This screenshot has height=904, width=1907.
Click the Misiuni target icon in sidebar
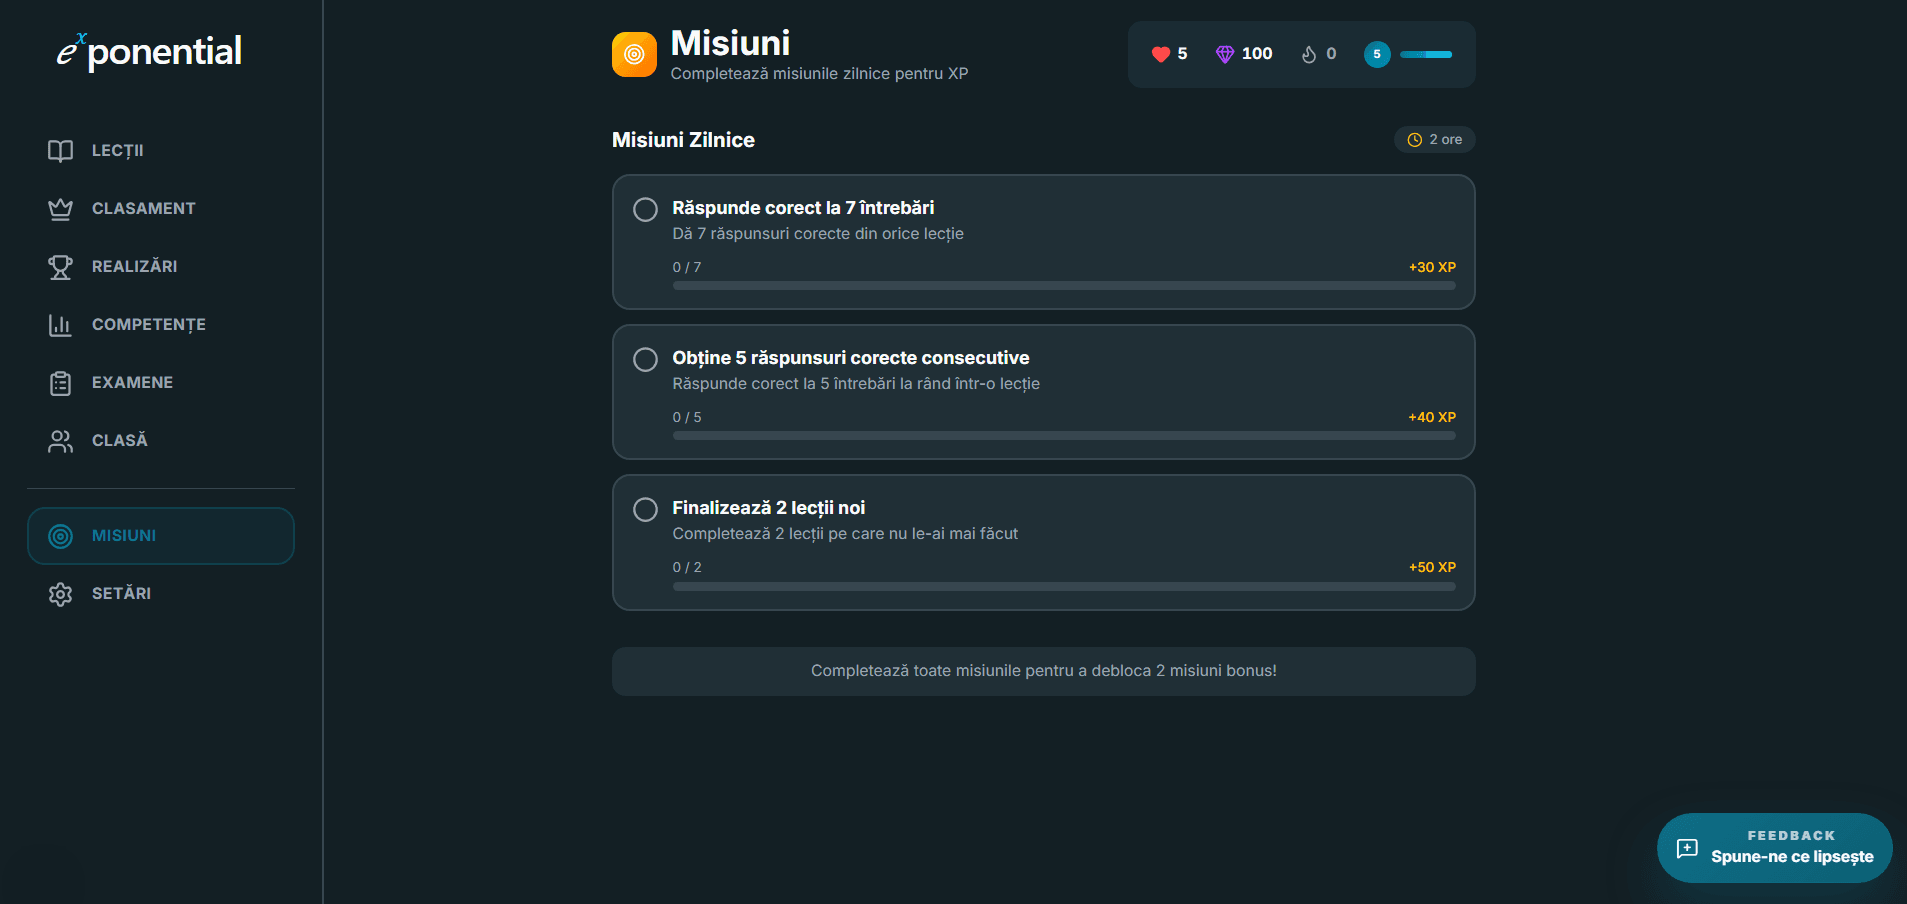point(60,536)
